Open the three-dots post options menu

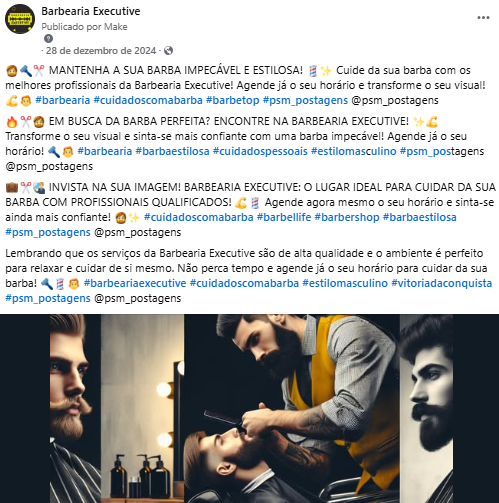pyautogui.click(x=483, y=18)
